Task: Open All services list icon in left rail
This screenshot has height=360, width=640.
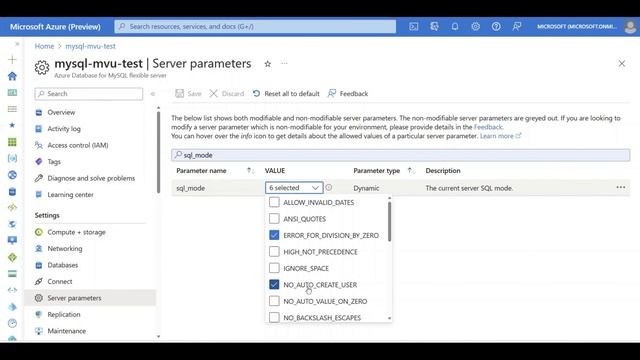Action: [x=12, y=109]
